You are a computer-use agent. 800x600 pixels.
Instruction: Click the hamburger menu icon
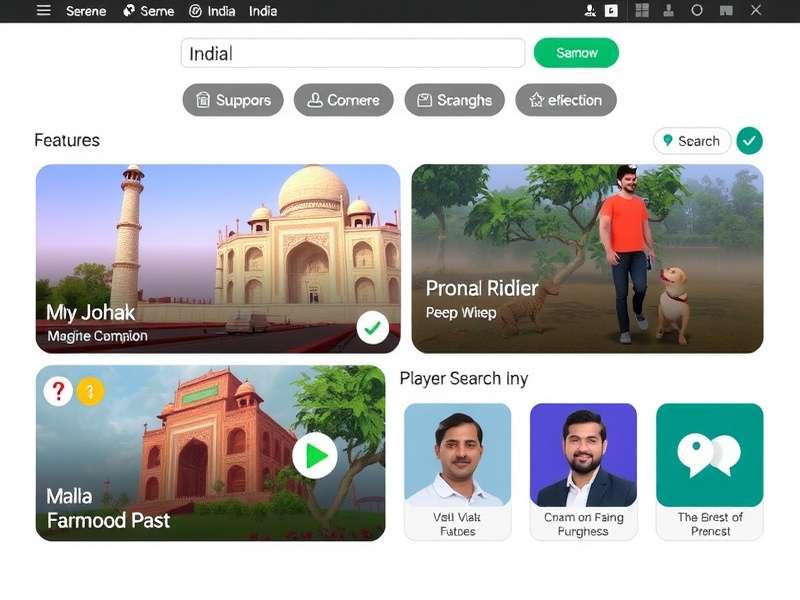click(x=42, y=11)
